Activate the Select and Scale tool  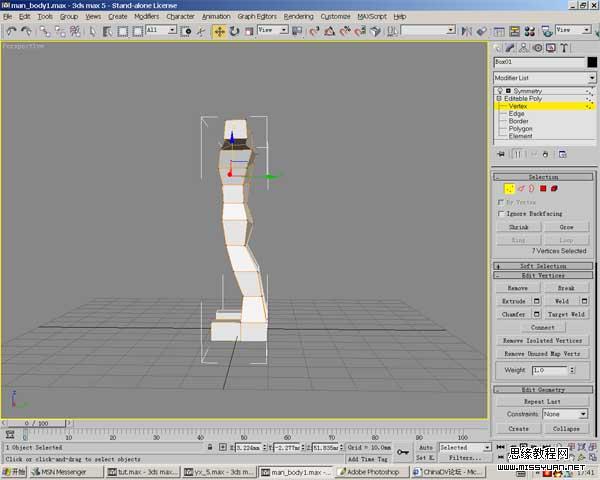(249, 31)
